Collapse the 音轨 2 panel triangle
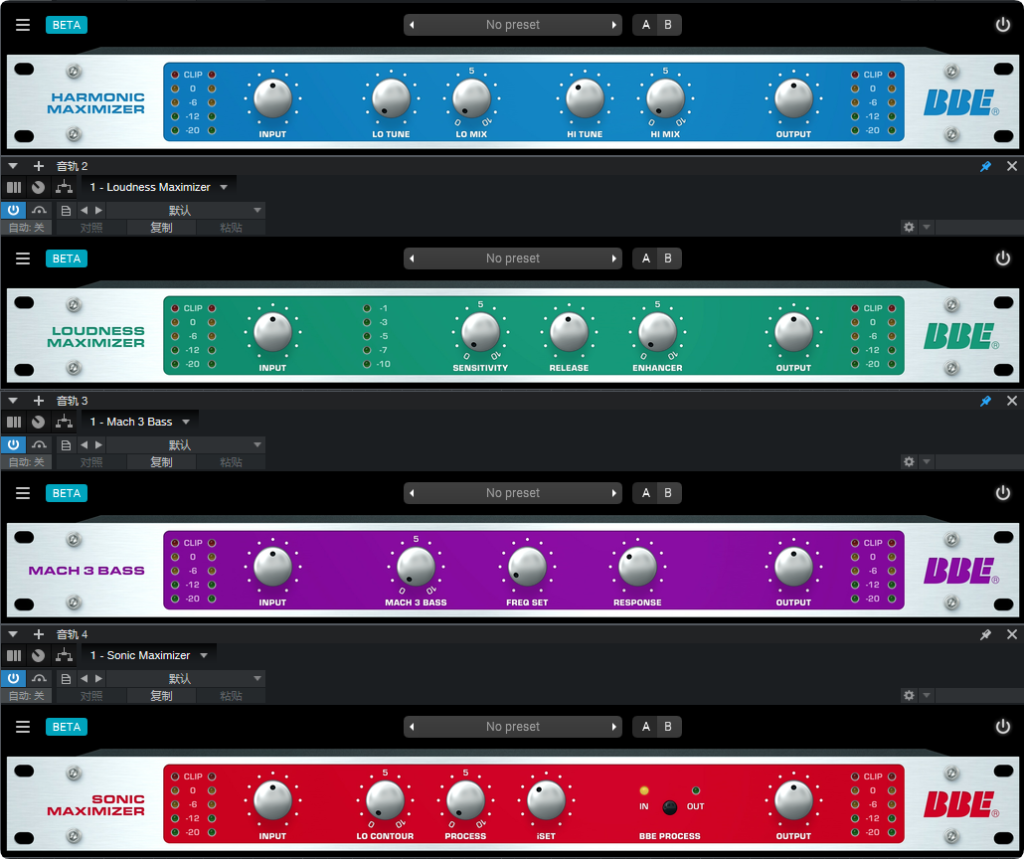Screen dimensions: 1024x859 click(x=13, y=166)
